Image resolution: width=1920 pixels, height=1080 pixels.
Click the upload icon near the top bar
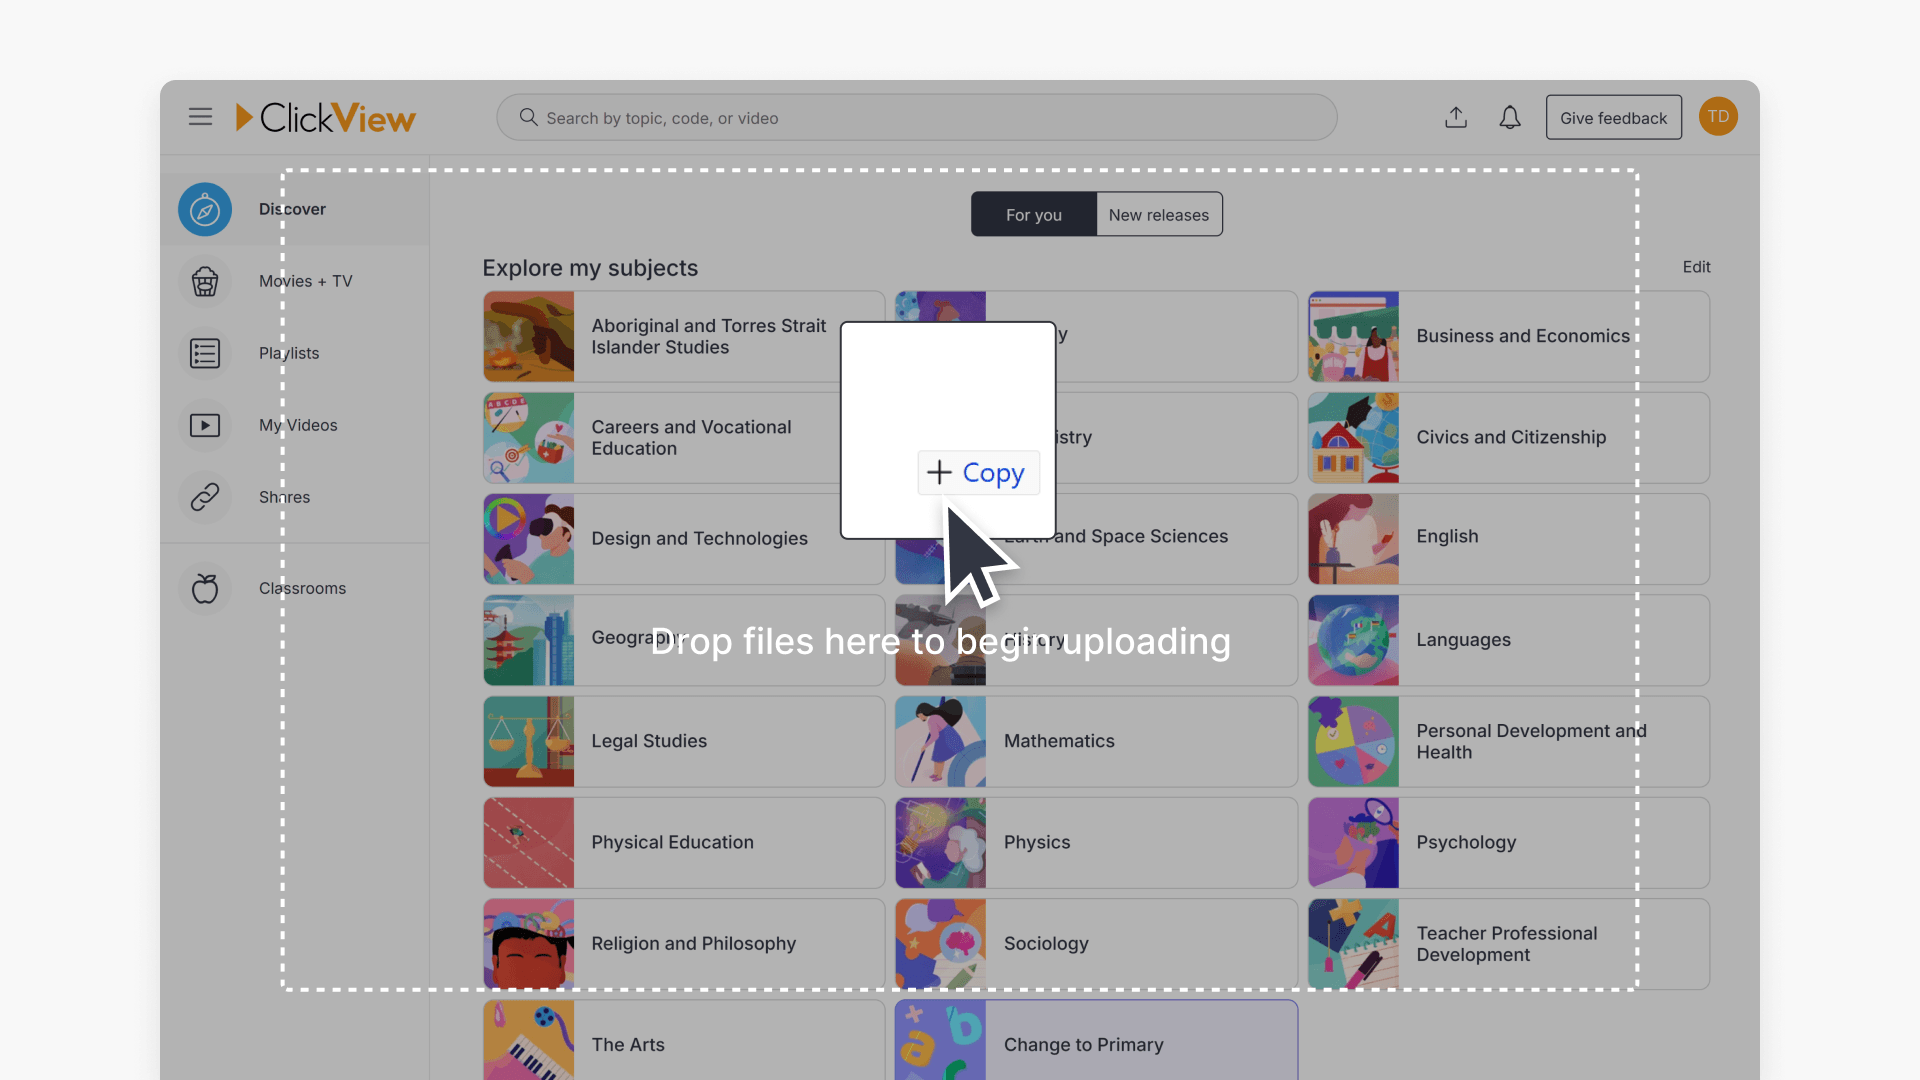(x=1456, y=117)
